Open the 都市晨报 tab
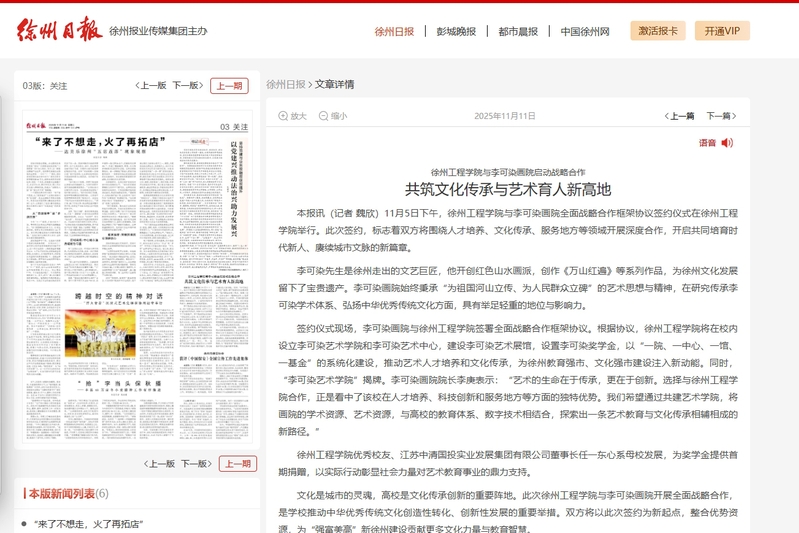 coord(518,31)
